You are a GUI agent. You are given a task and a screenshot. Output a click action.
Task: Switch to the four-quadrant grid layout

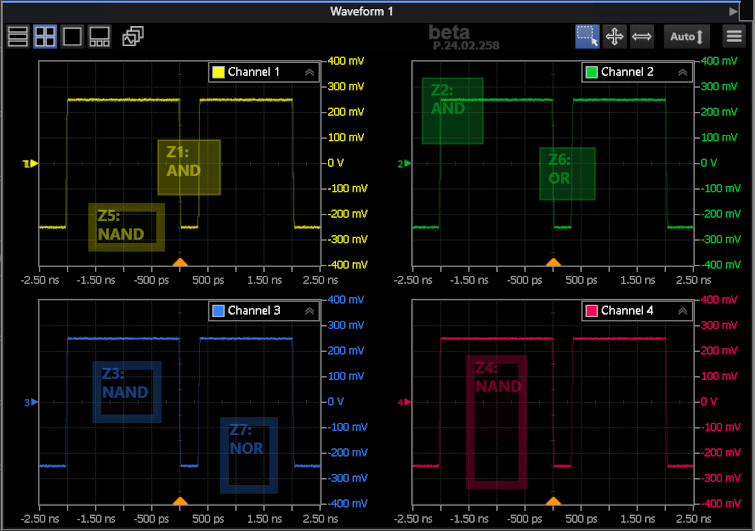coord(45,37)
